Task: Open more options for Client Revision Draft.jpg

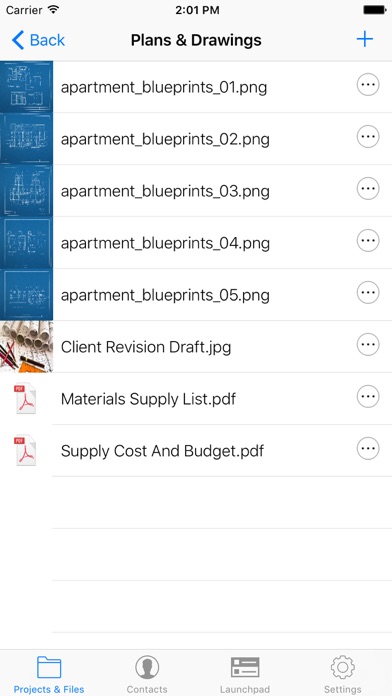Action: coord(368,344)
